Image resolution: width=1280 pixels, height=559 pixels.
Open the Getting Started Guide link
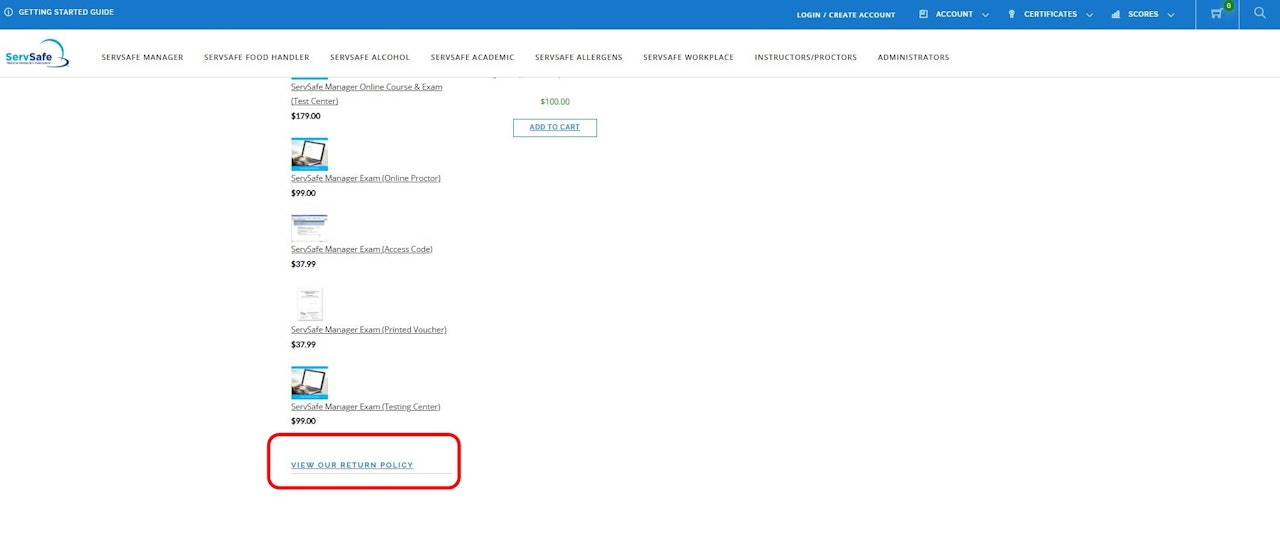click(66, 12)
